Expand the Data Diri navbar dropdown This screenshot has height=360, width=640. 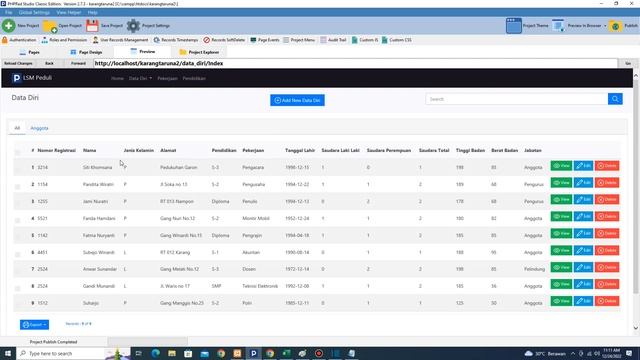140,78
